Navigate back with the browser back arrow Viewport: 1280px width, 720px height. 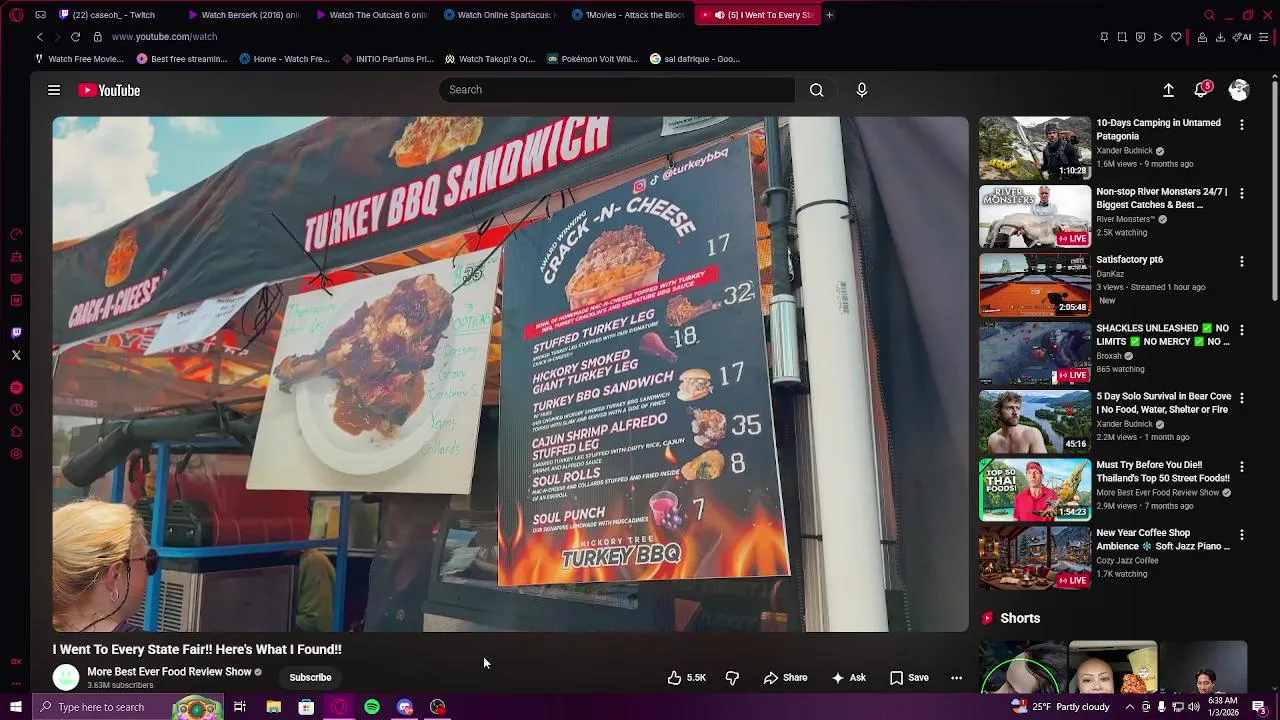pyautogui.click(x=40, y=37)
